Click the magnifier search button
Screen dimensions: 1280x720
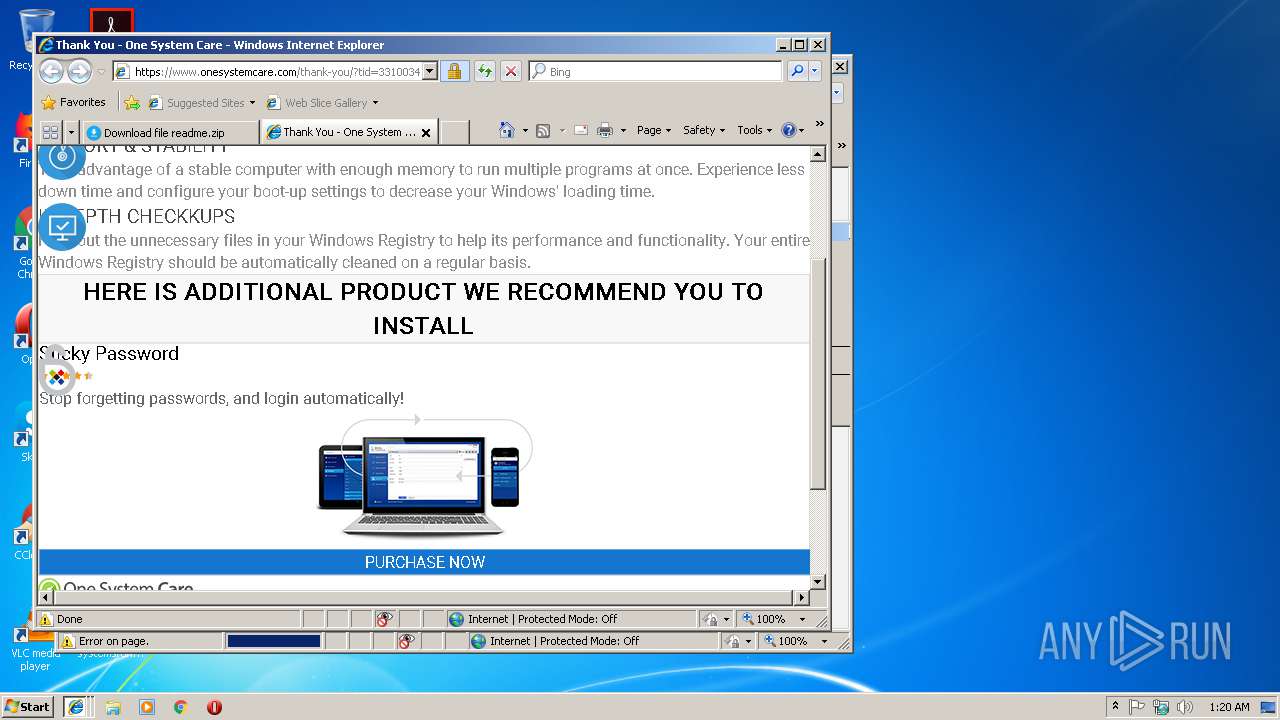click(797, 71)
